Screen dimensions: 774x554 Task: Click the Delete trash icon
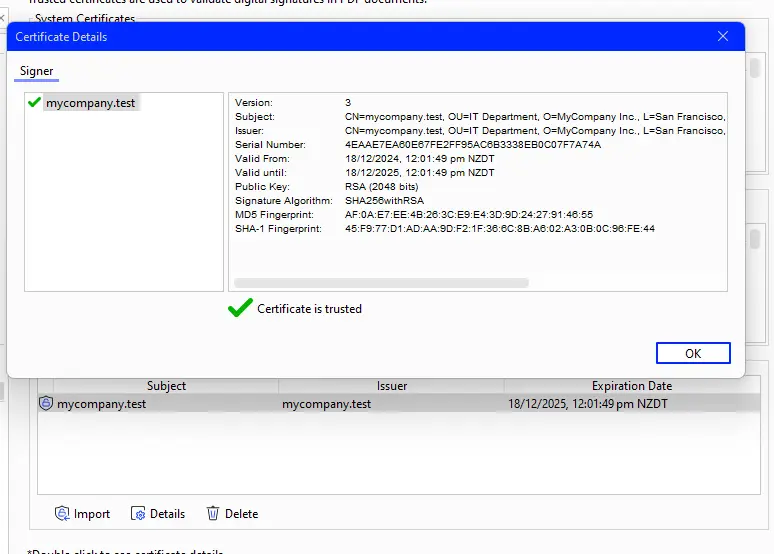tap(213, 514)
